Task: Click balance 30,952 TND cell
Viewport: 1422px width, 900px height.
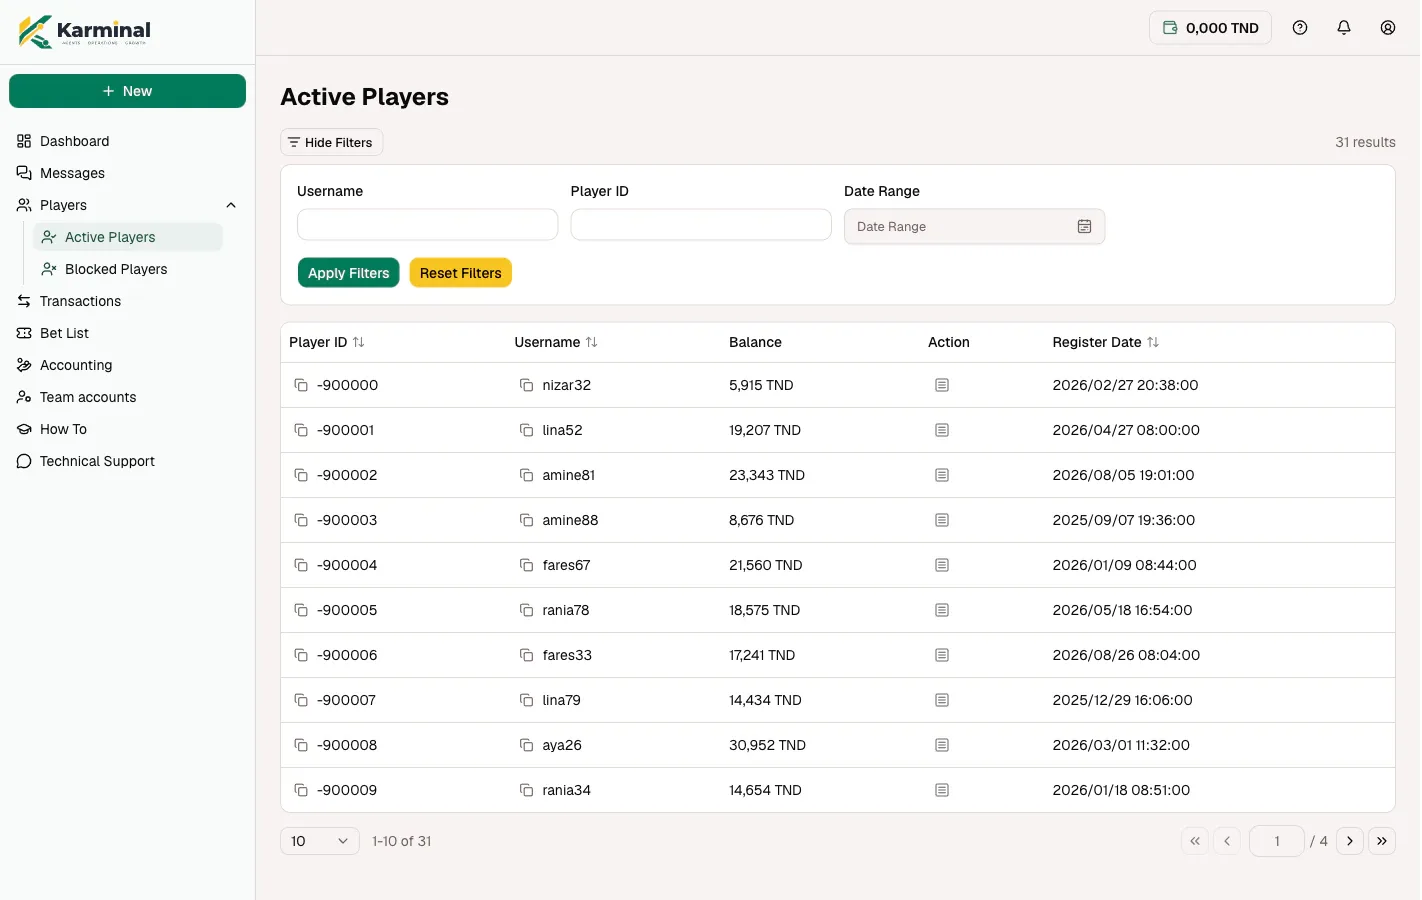Action: point(767,745)
